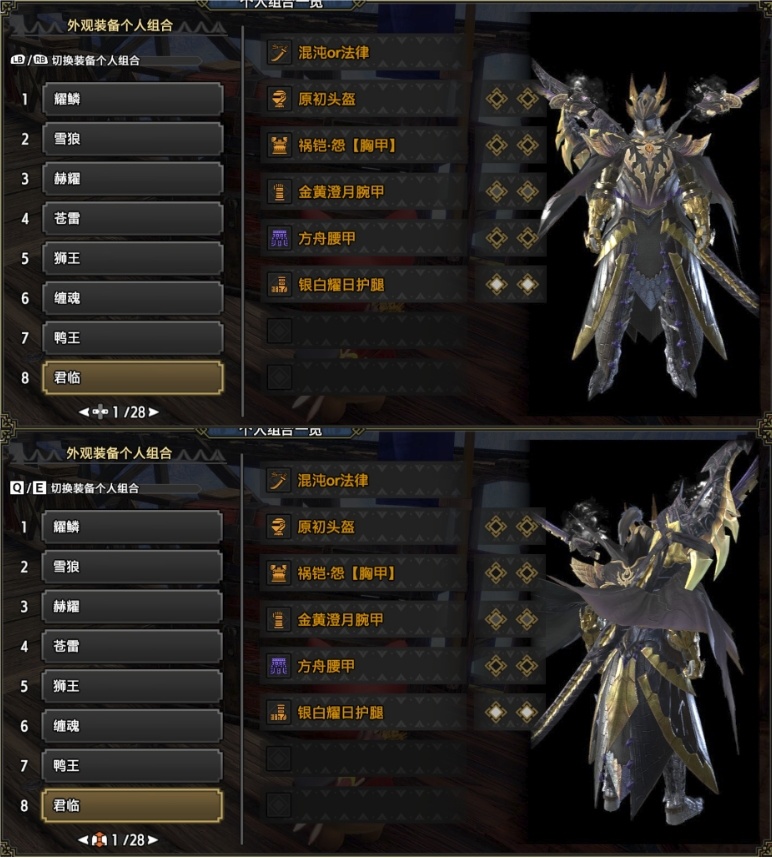Viewport: 772px width, 858px height.
Task: Choose loadout 鸭王 in the lower list
Action: pos(132,766)
